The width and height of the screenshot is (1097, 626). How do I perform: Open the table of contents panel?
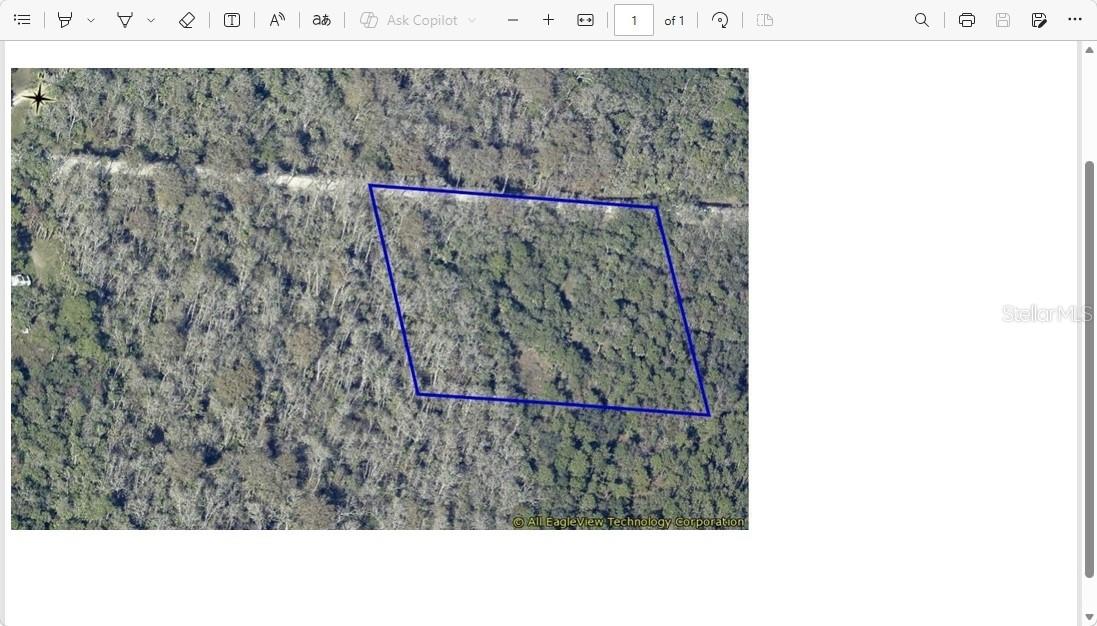[22, 19]
